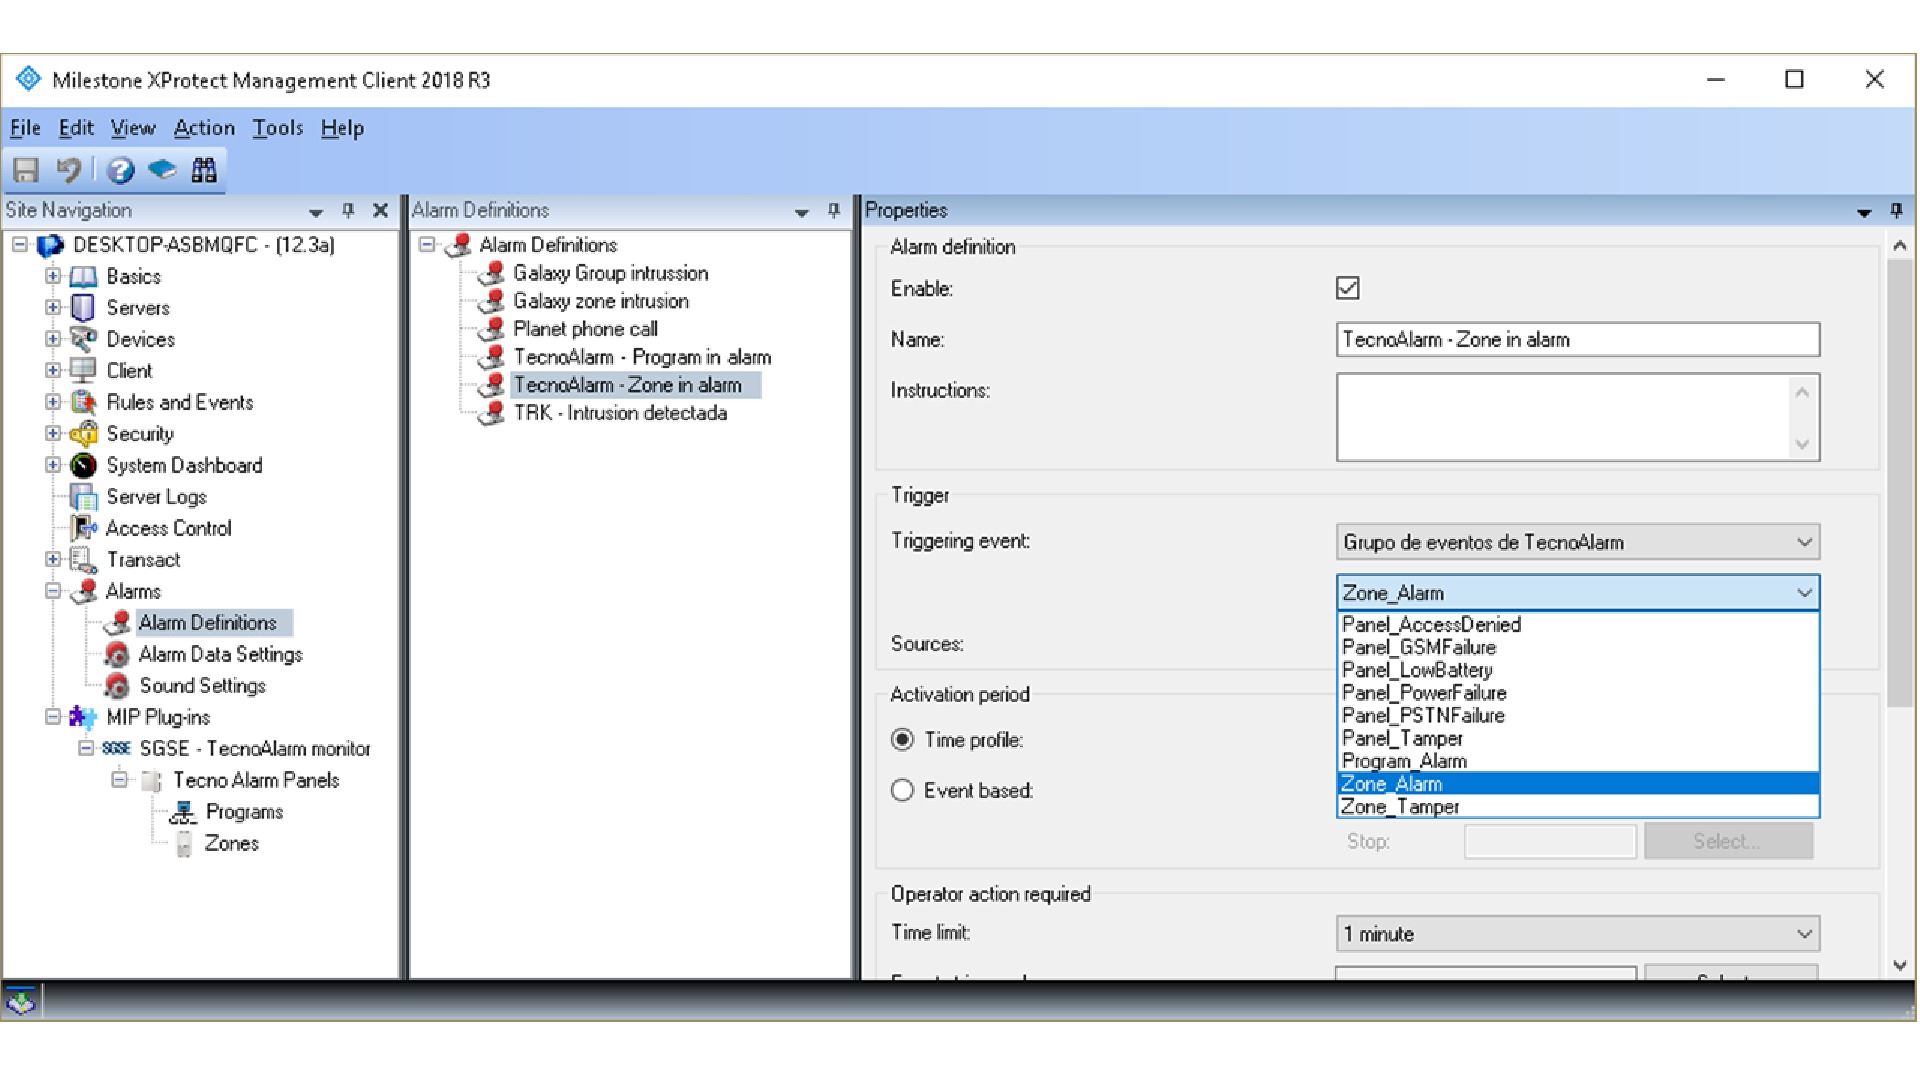This screenshot has width=1920, height=1080.
Task: Click the Instructions text area
Action: point(1578,417)
